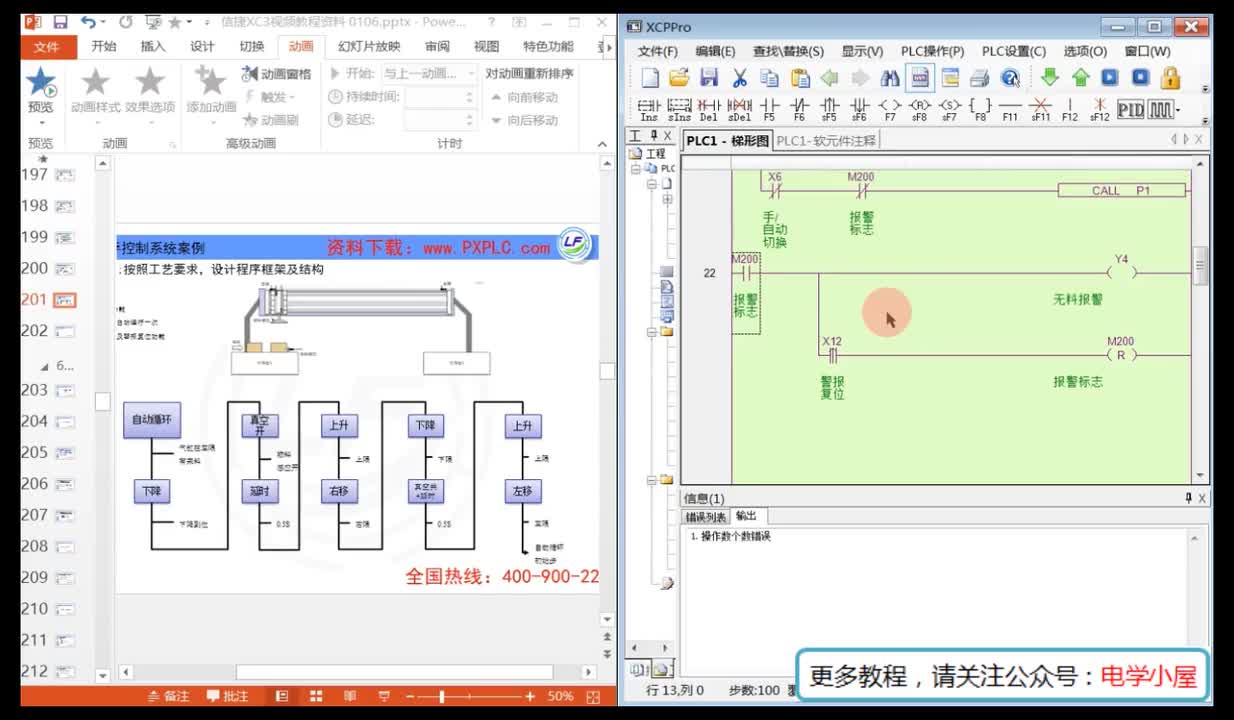Click 向前移动 in reorder animation group

[x=524, y=97]
